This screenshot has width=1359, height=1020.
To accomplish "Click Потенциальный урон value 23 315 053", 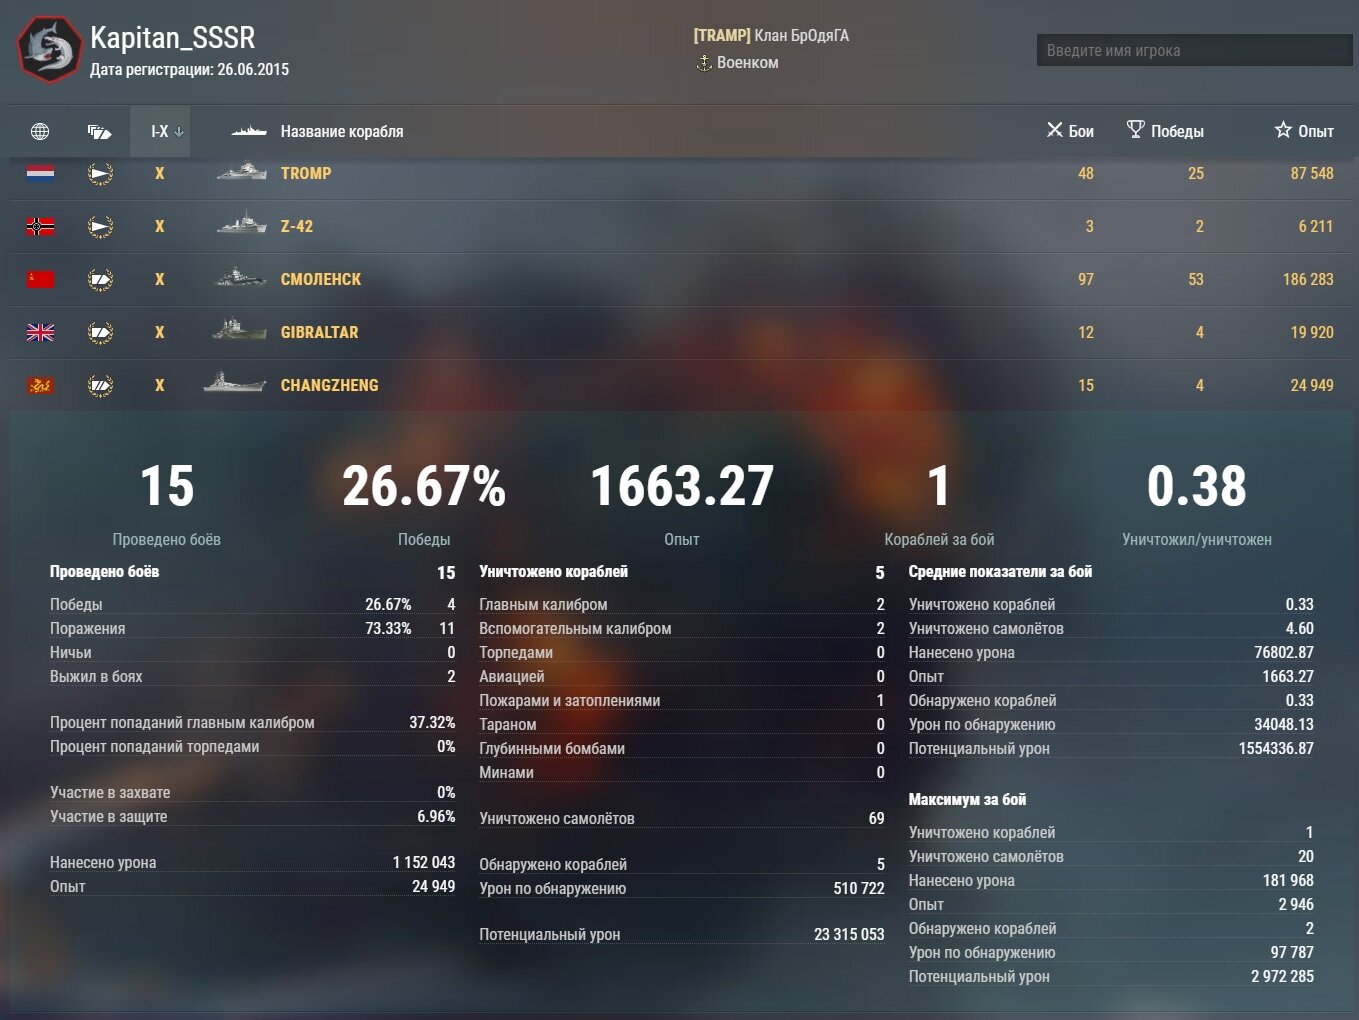I will point(849,934).
